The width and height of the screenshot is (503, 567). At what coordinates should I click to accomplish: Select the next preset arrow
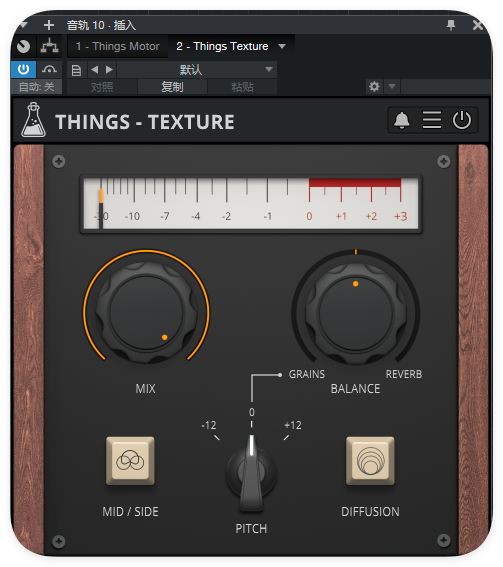click(109, 69)
